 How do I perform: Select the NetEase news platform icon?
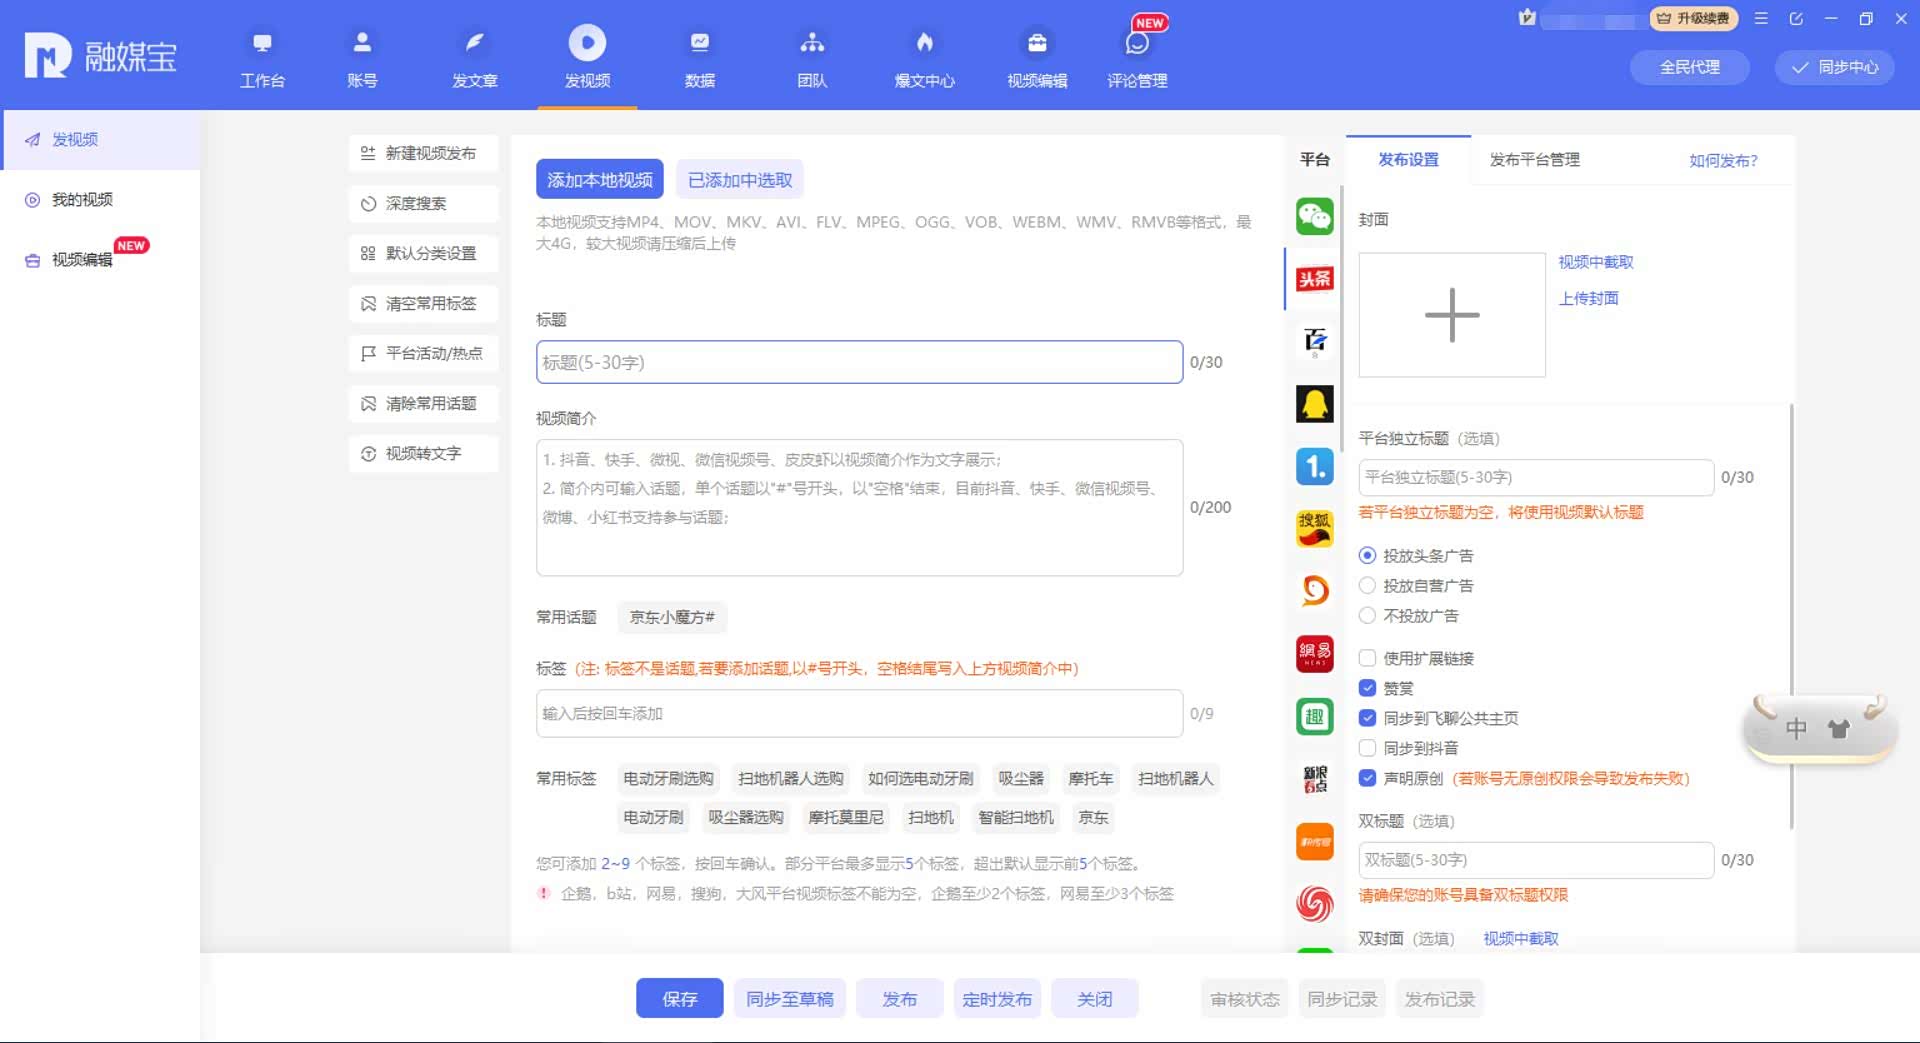click(x=1314, y=654)
